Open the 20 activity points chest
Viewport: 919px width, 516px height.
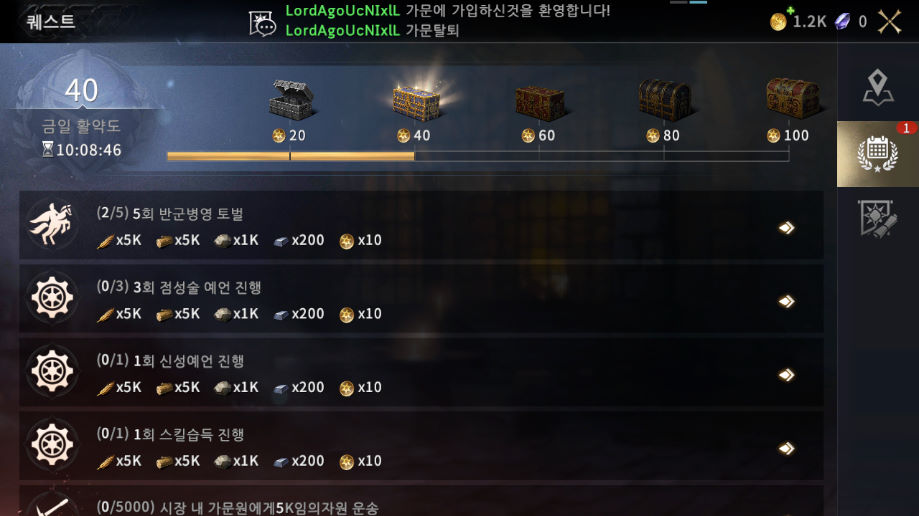tap(291, 100)
